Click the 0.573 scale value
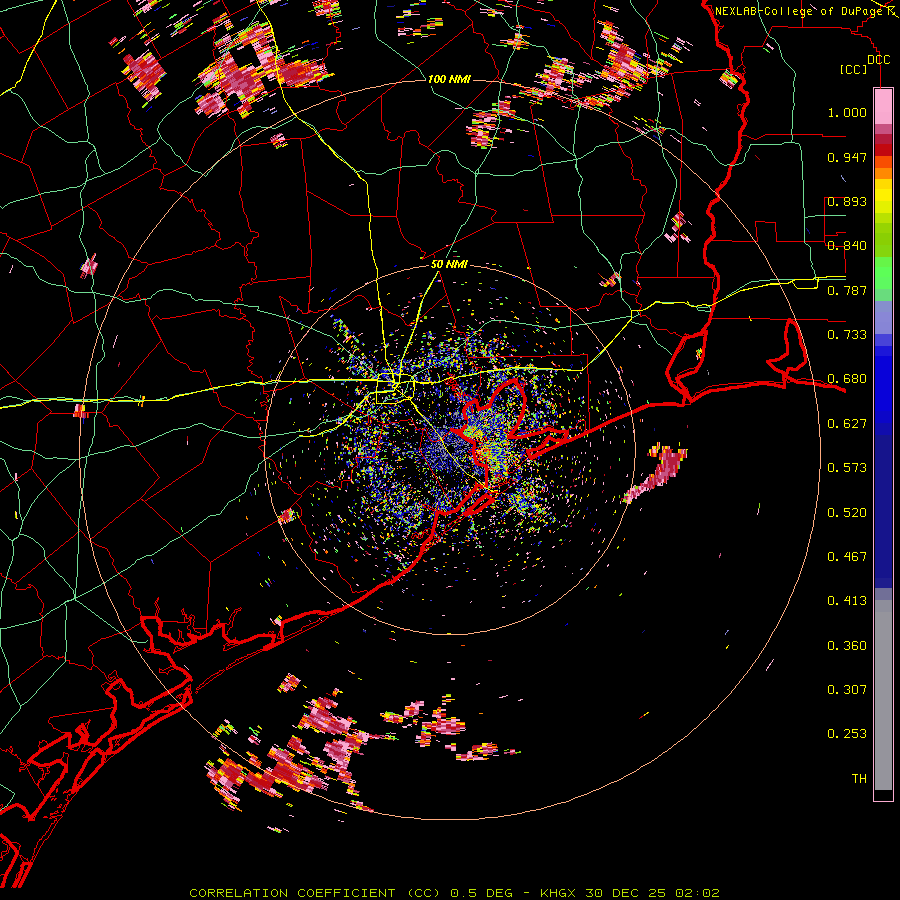 (x=847, y=468)
